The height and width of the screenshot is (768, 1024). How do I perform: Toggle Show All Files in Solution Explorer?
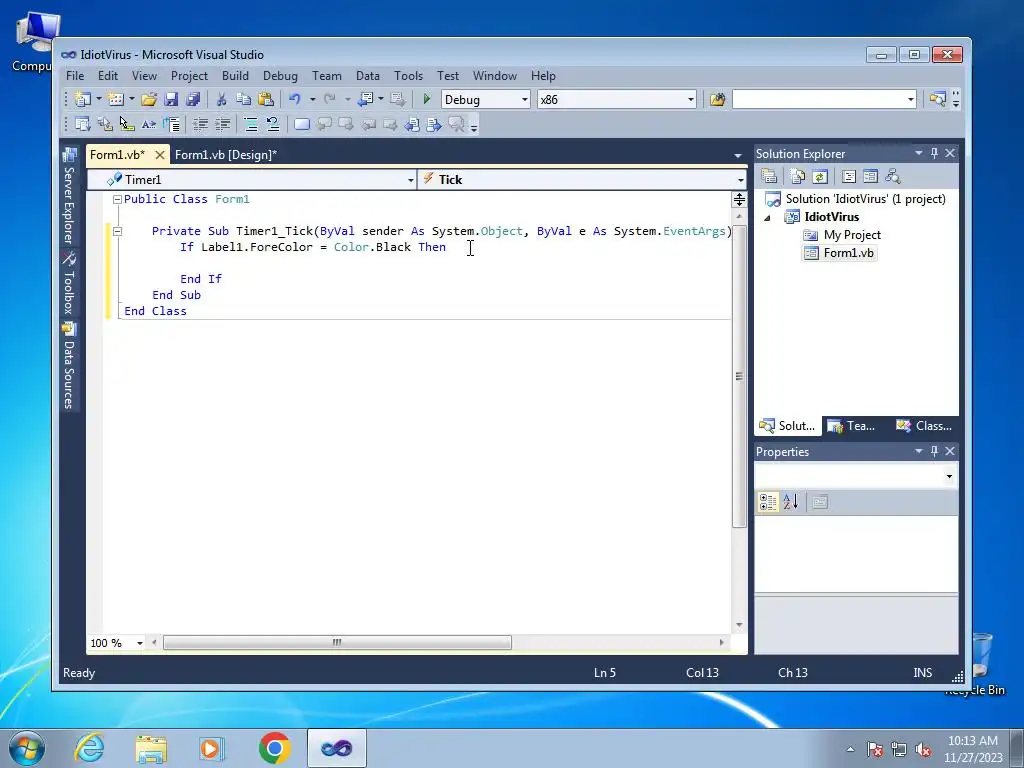pyautogui.click(x=798, y=176)
